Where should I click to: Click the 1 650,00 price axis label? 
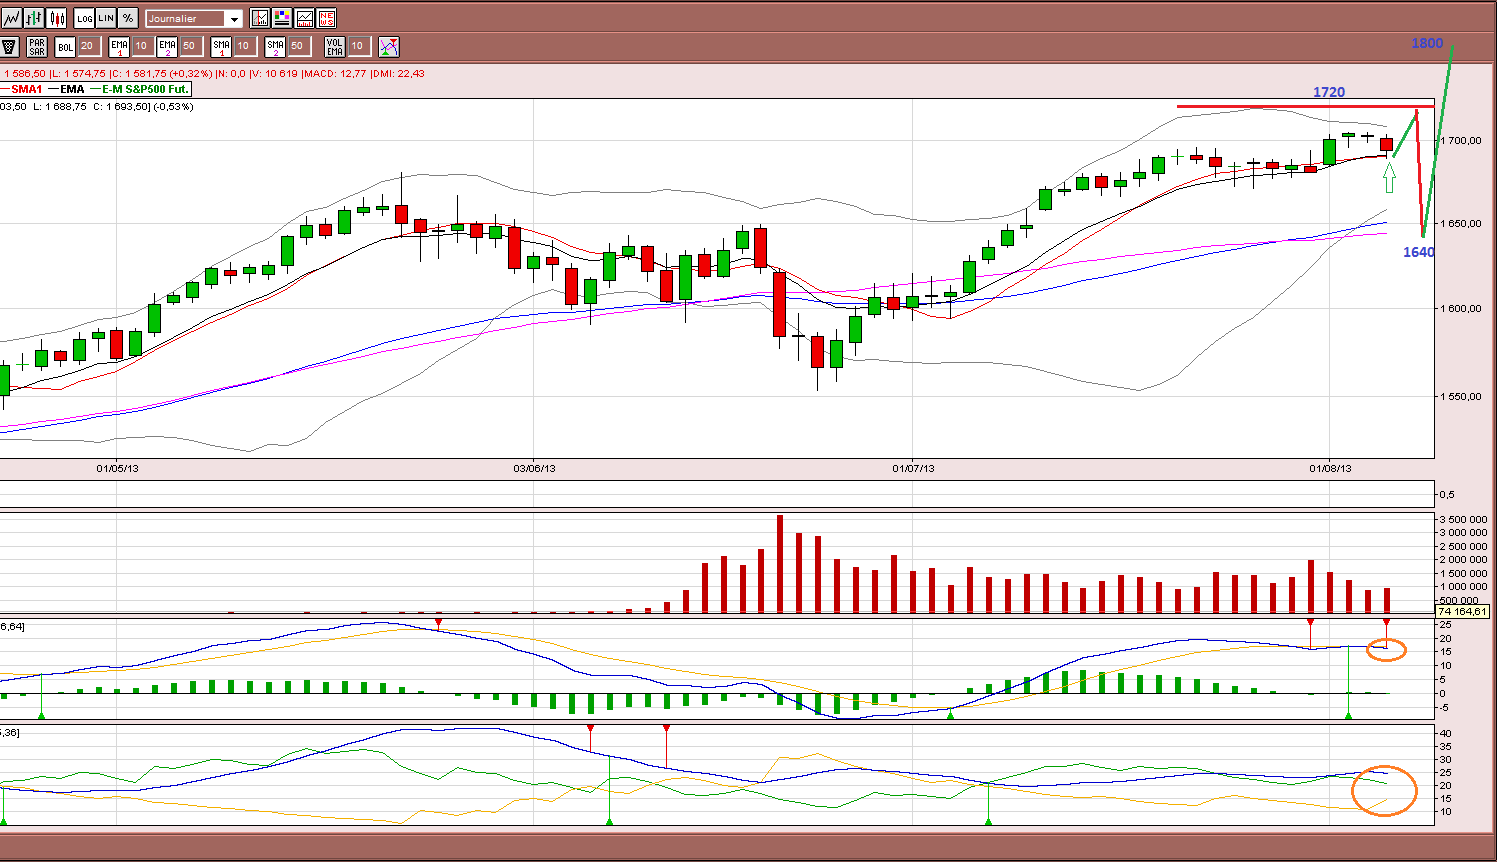(x=1460, y=224)
